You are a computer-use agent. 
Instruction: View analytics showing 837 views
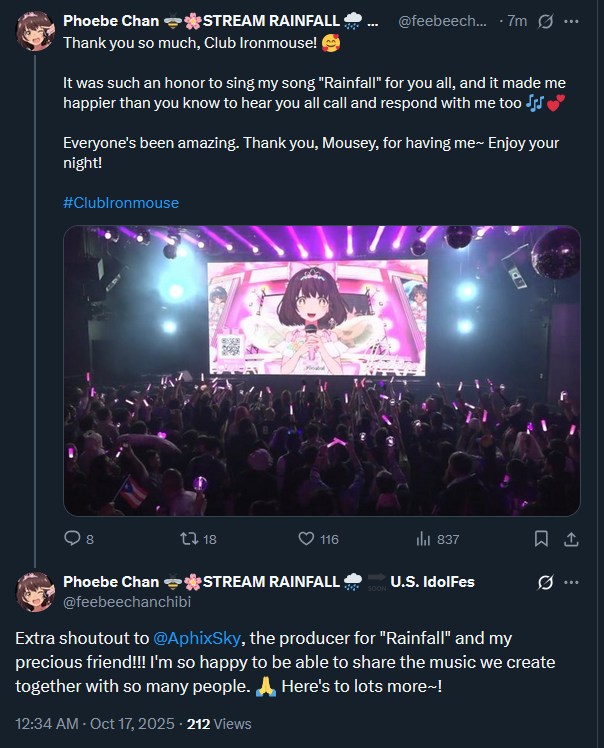[x=424, y=539]
